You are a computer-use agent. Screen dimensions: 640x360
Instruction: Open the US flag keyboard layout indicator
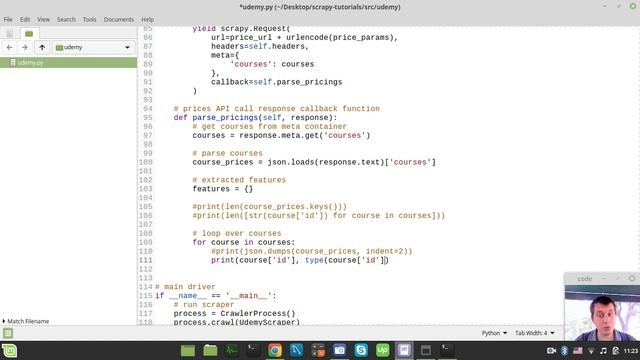[x=578, y=351]
